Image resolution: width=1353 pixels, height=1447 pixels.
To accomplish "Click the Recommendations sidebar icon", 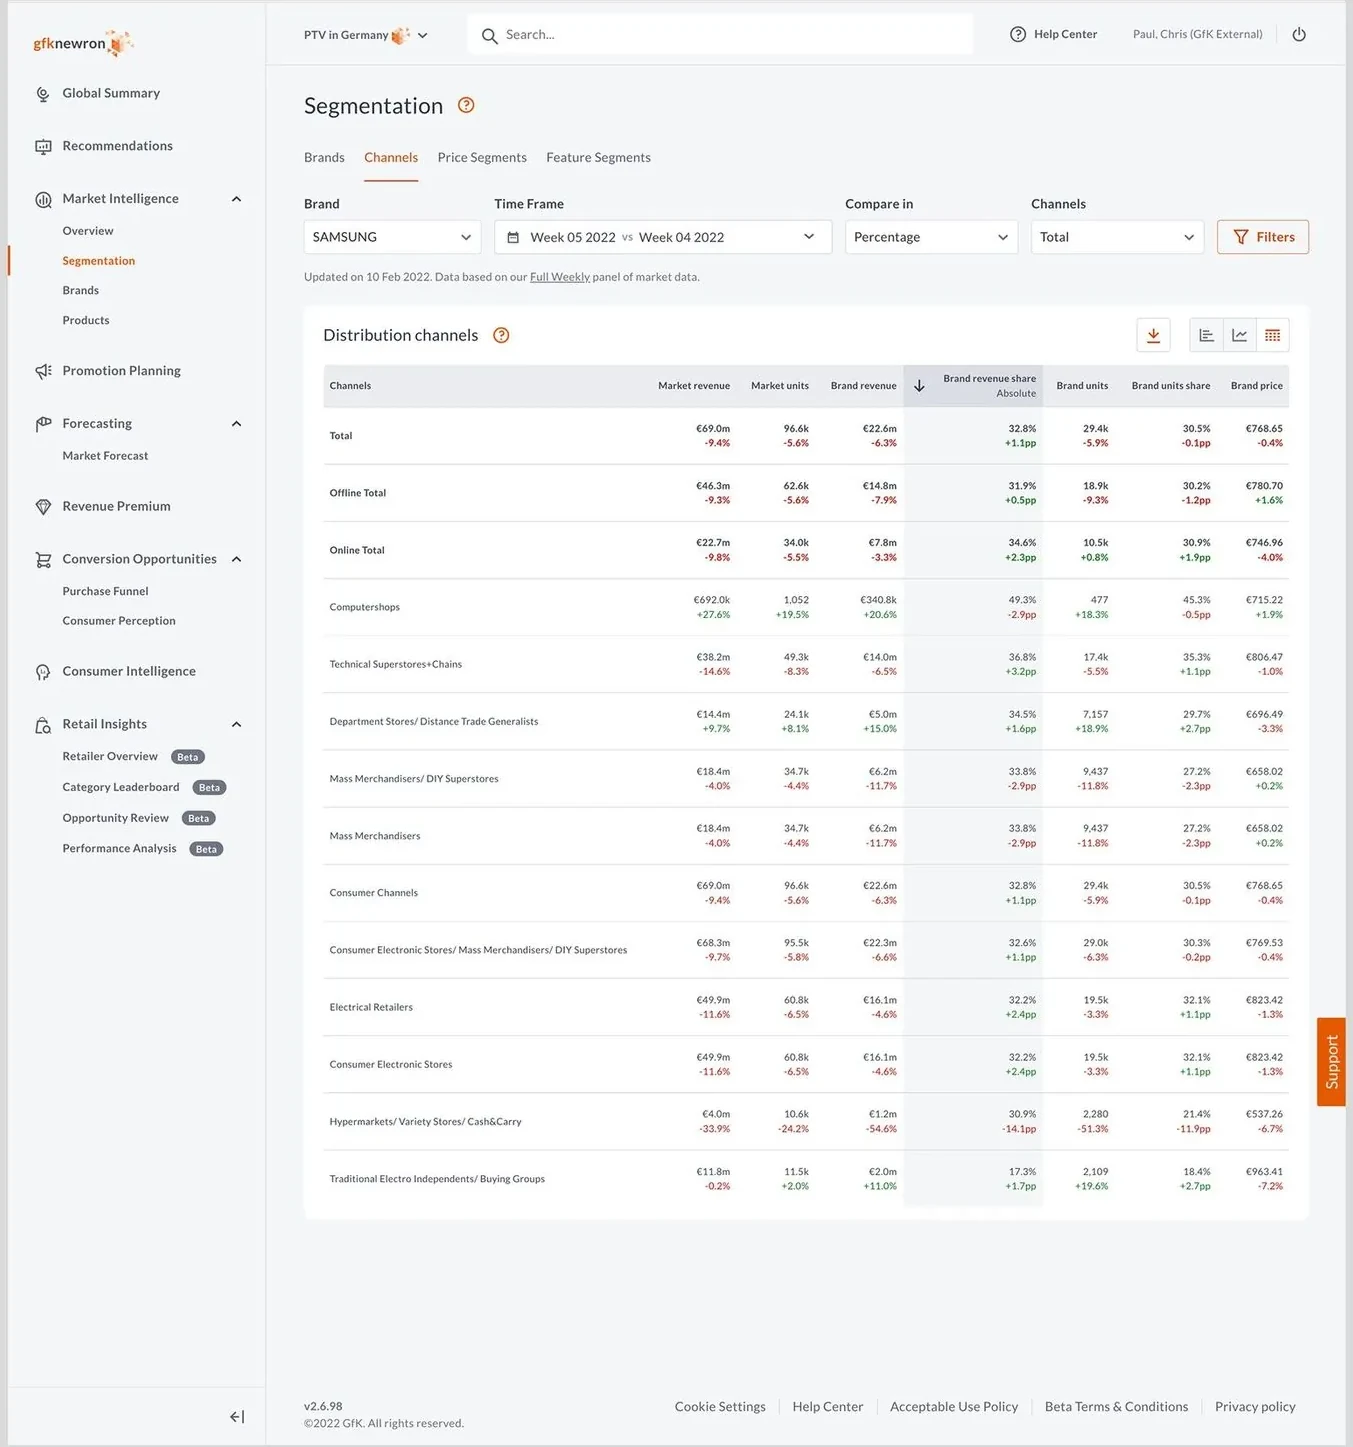I will [x=43, y=147].
